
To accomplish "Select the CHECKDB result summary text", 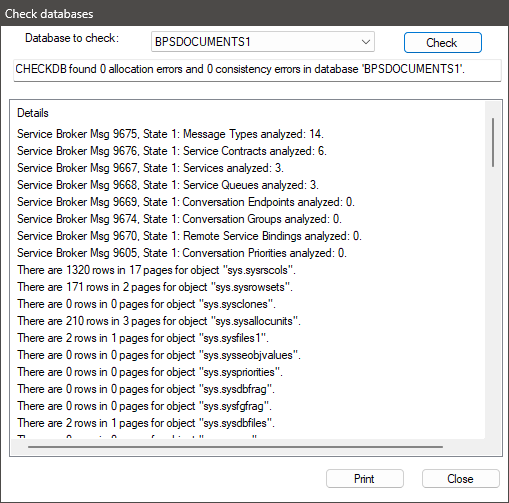I will pyautogui.click(x=240, y=69).
